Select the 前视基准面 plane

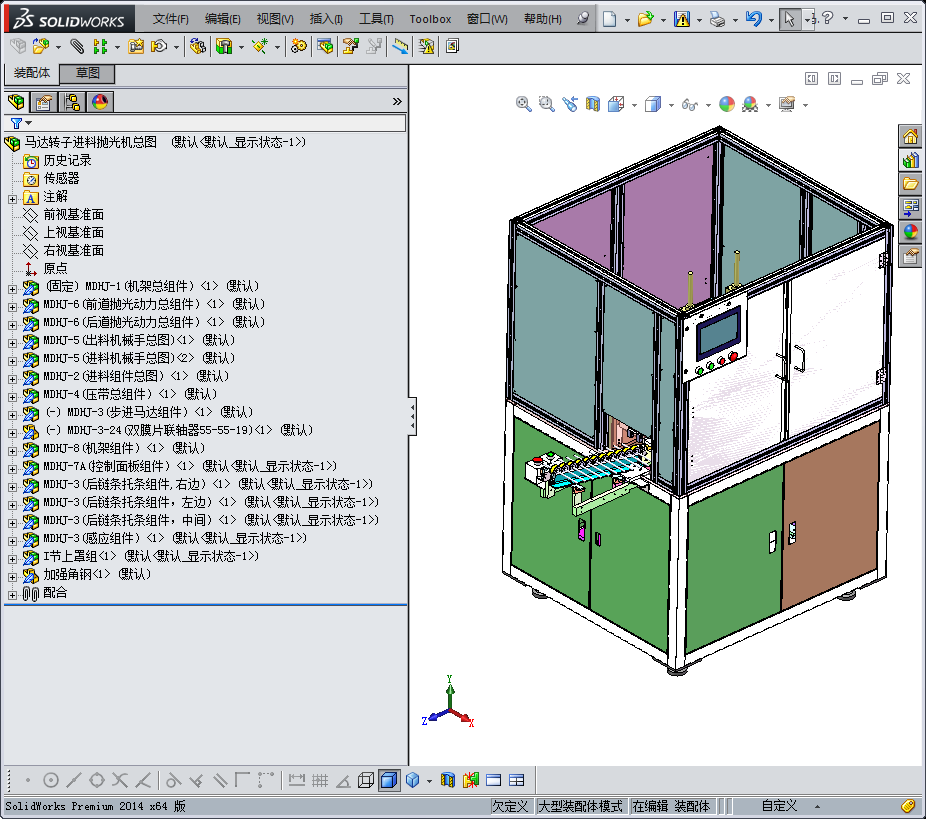(74, 214)
